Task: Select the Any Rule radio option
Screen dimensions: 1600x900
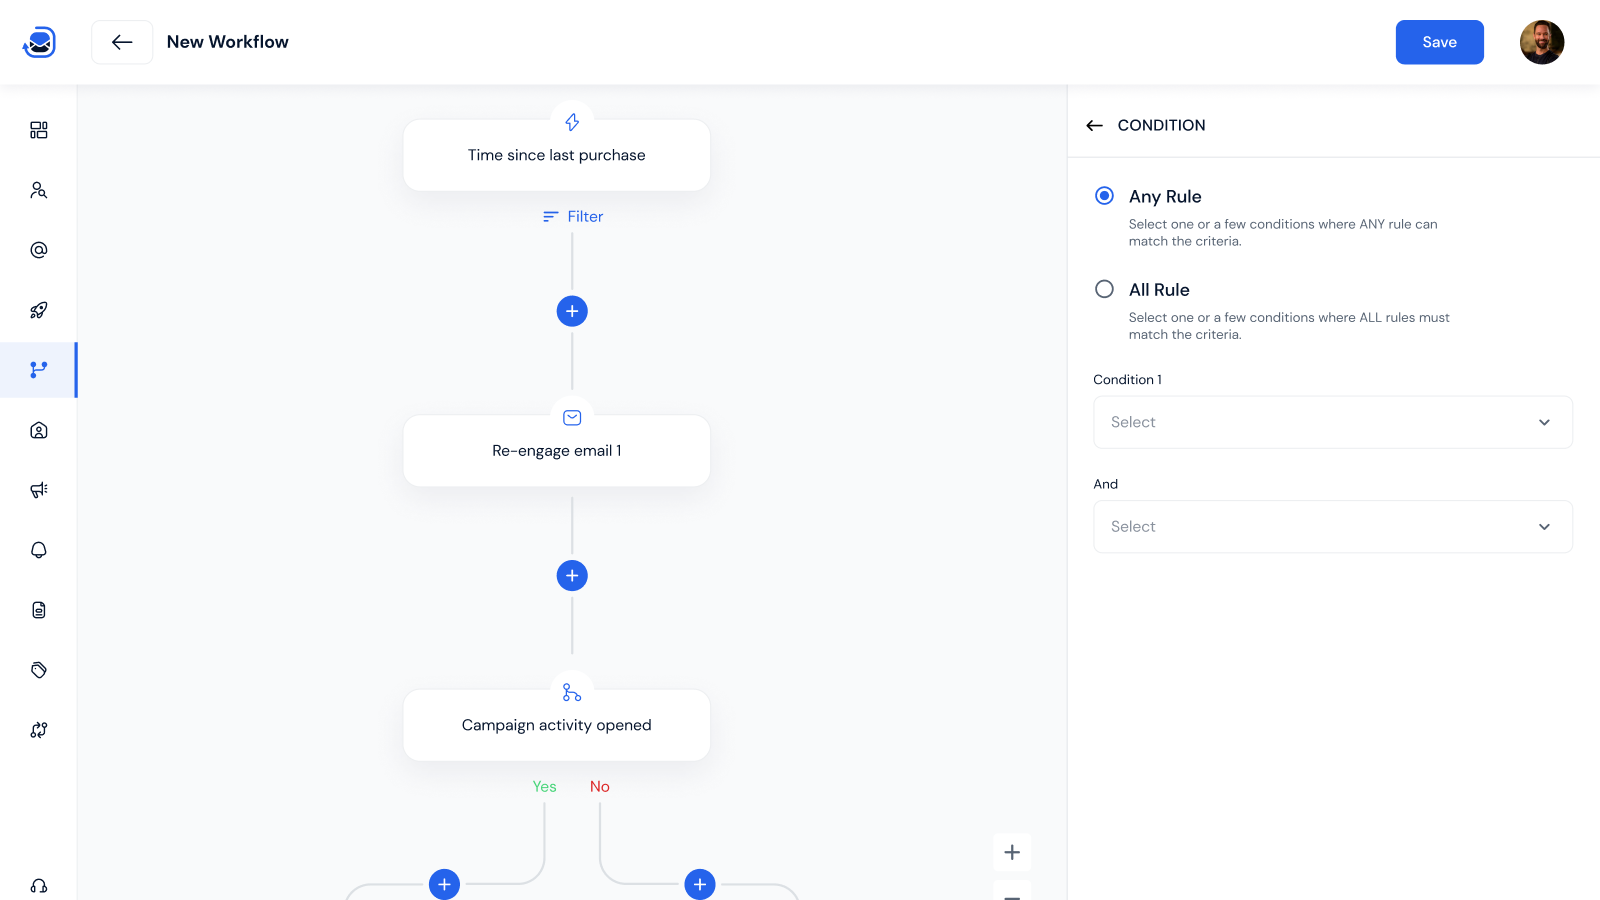Action: (1104, 196)
